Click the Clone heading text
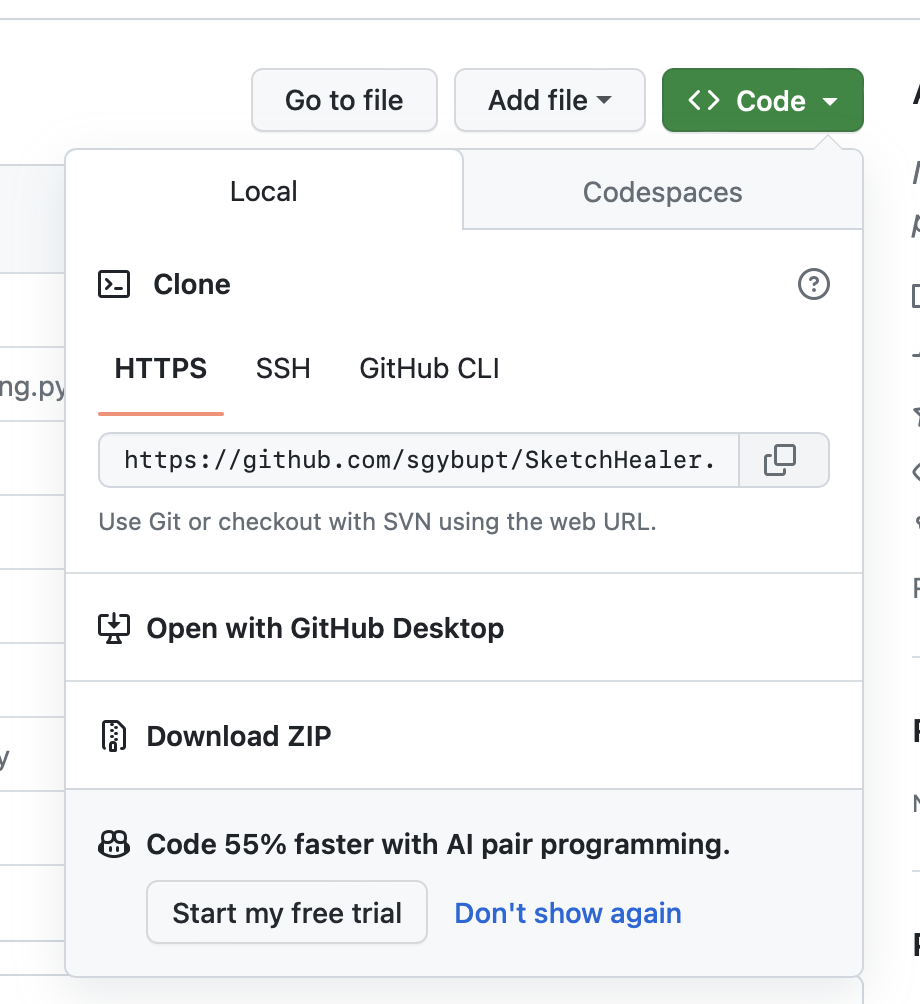This screenshot has height=1004, width=920. pos(192,284)
